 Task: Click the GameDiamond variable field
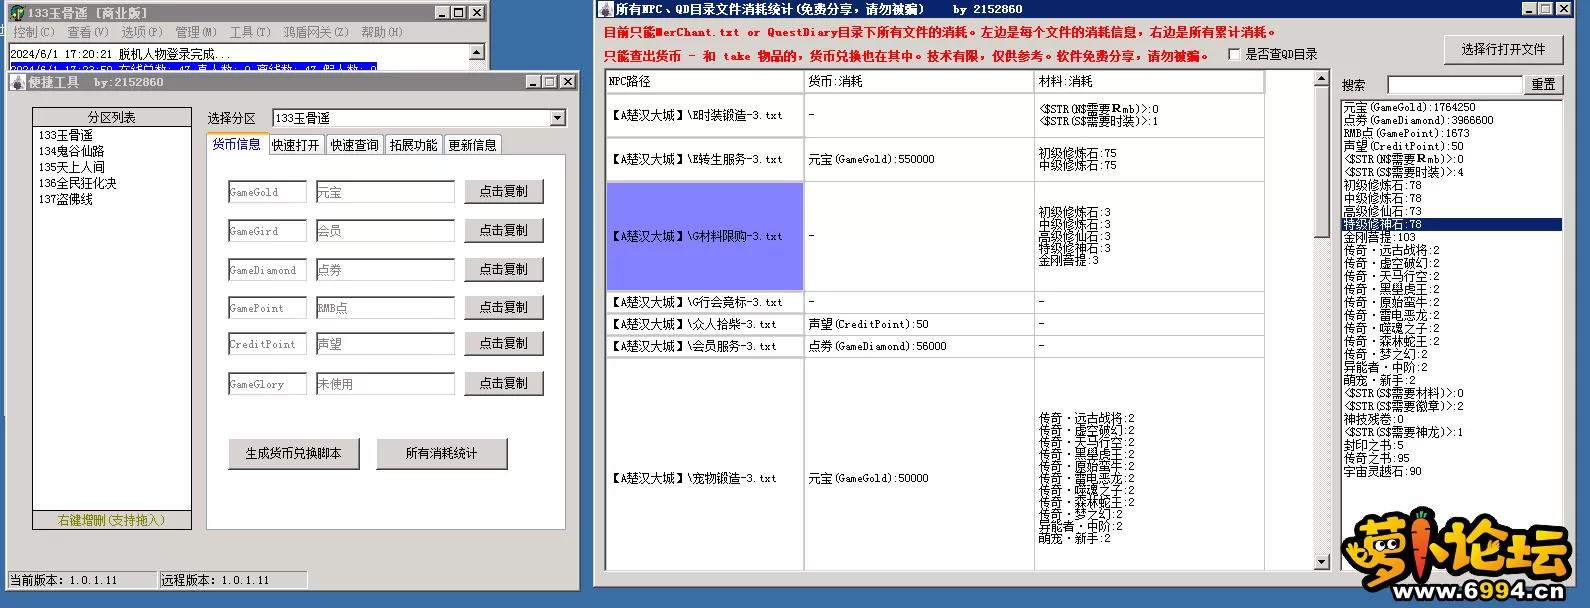pos(267,270)
